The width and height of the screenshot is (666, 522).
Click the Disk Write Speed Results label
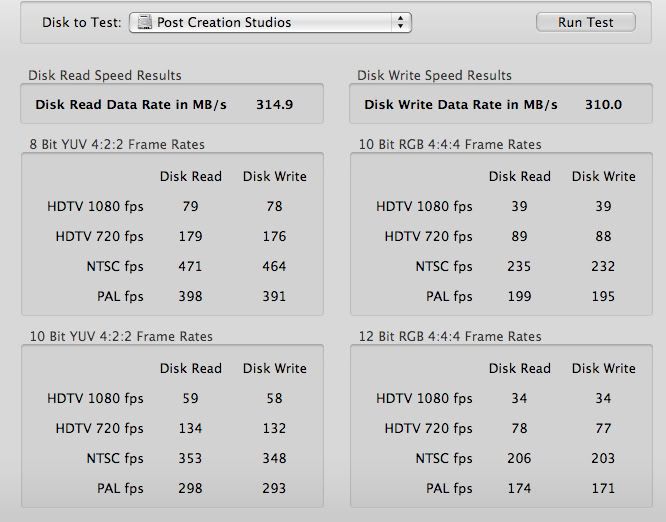[435, 76]
